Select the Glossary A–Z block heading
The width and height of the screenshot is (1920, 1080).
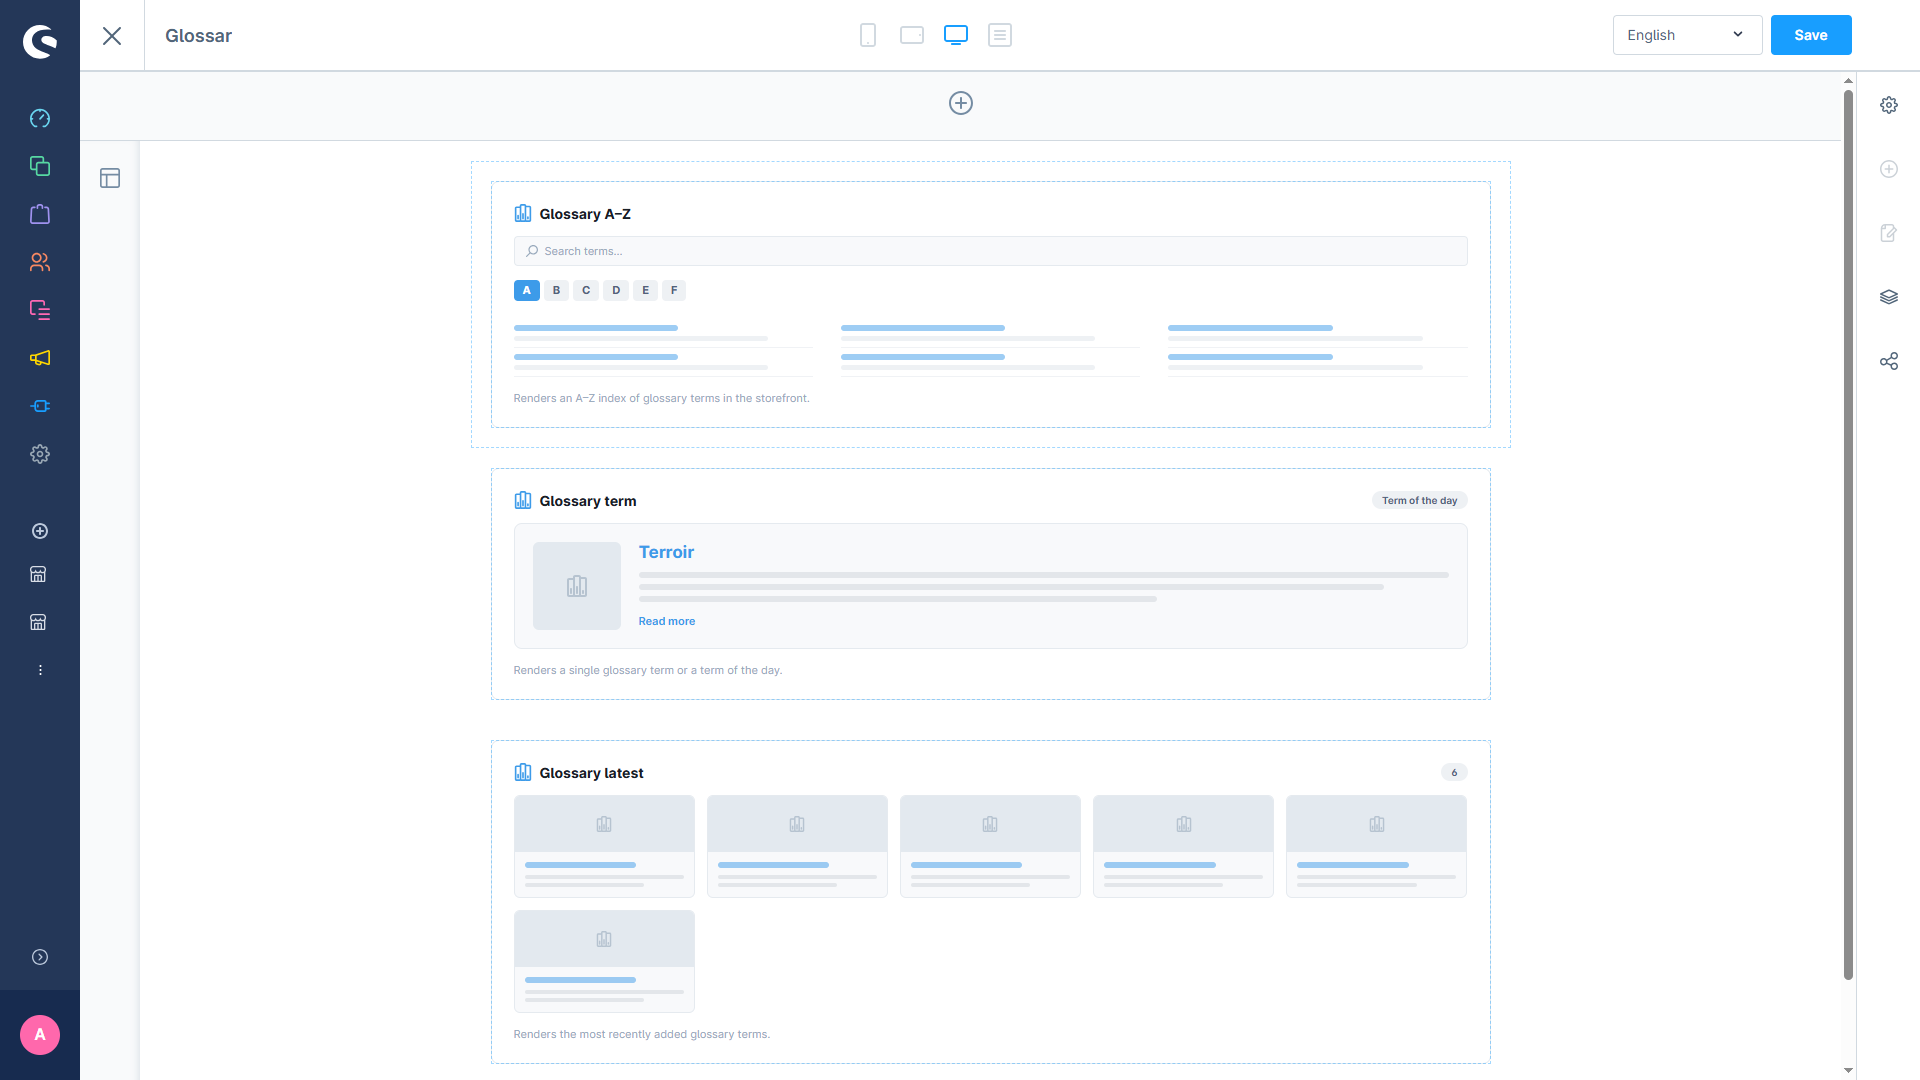[585, 214]
